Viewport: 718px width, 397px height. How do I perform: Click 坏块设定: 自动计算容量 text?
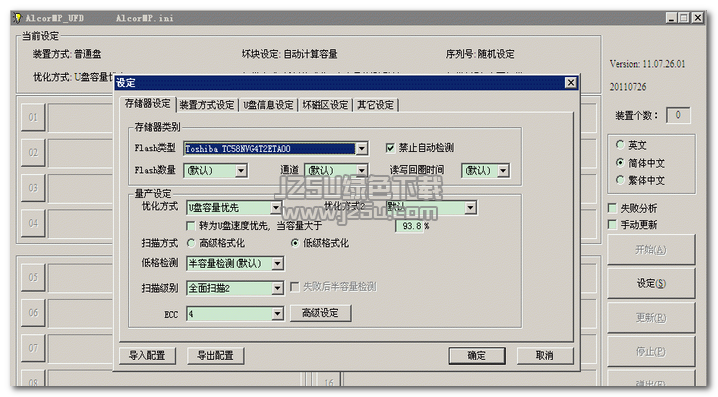289,54
